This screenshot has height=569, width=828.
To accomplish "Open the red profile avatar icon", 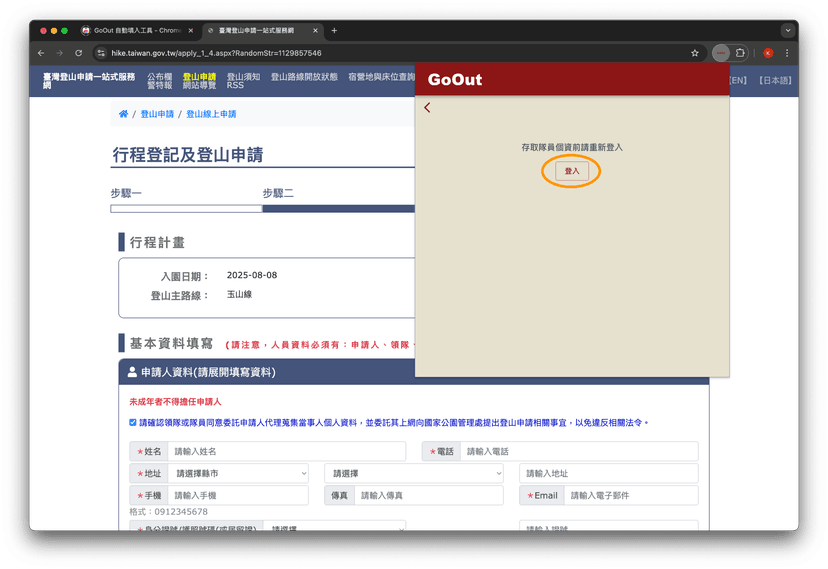I will click(768, 53).
